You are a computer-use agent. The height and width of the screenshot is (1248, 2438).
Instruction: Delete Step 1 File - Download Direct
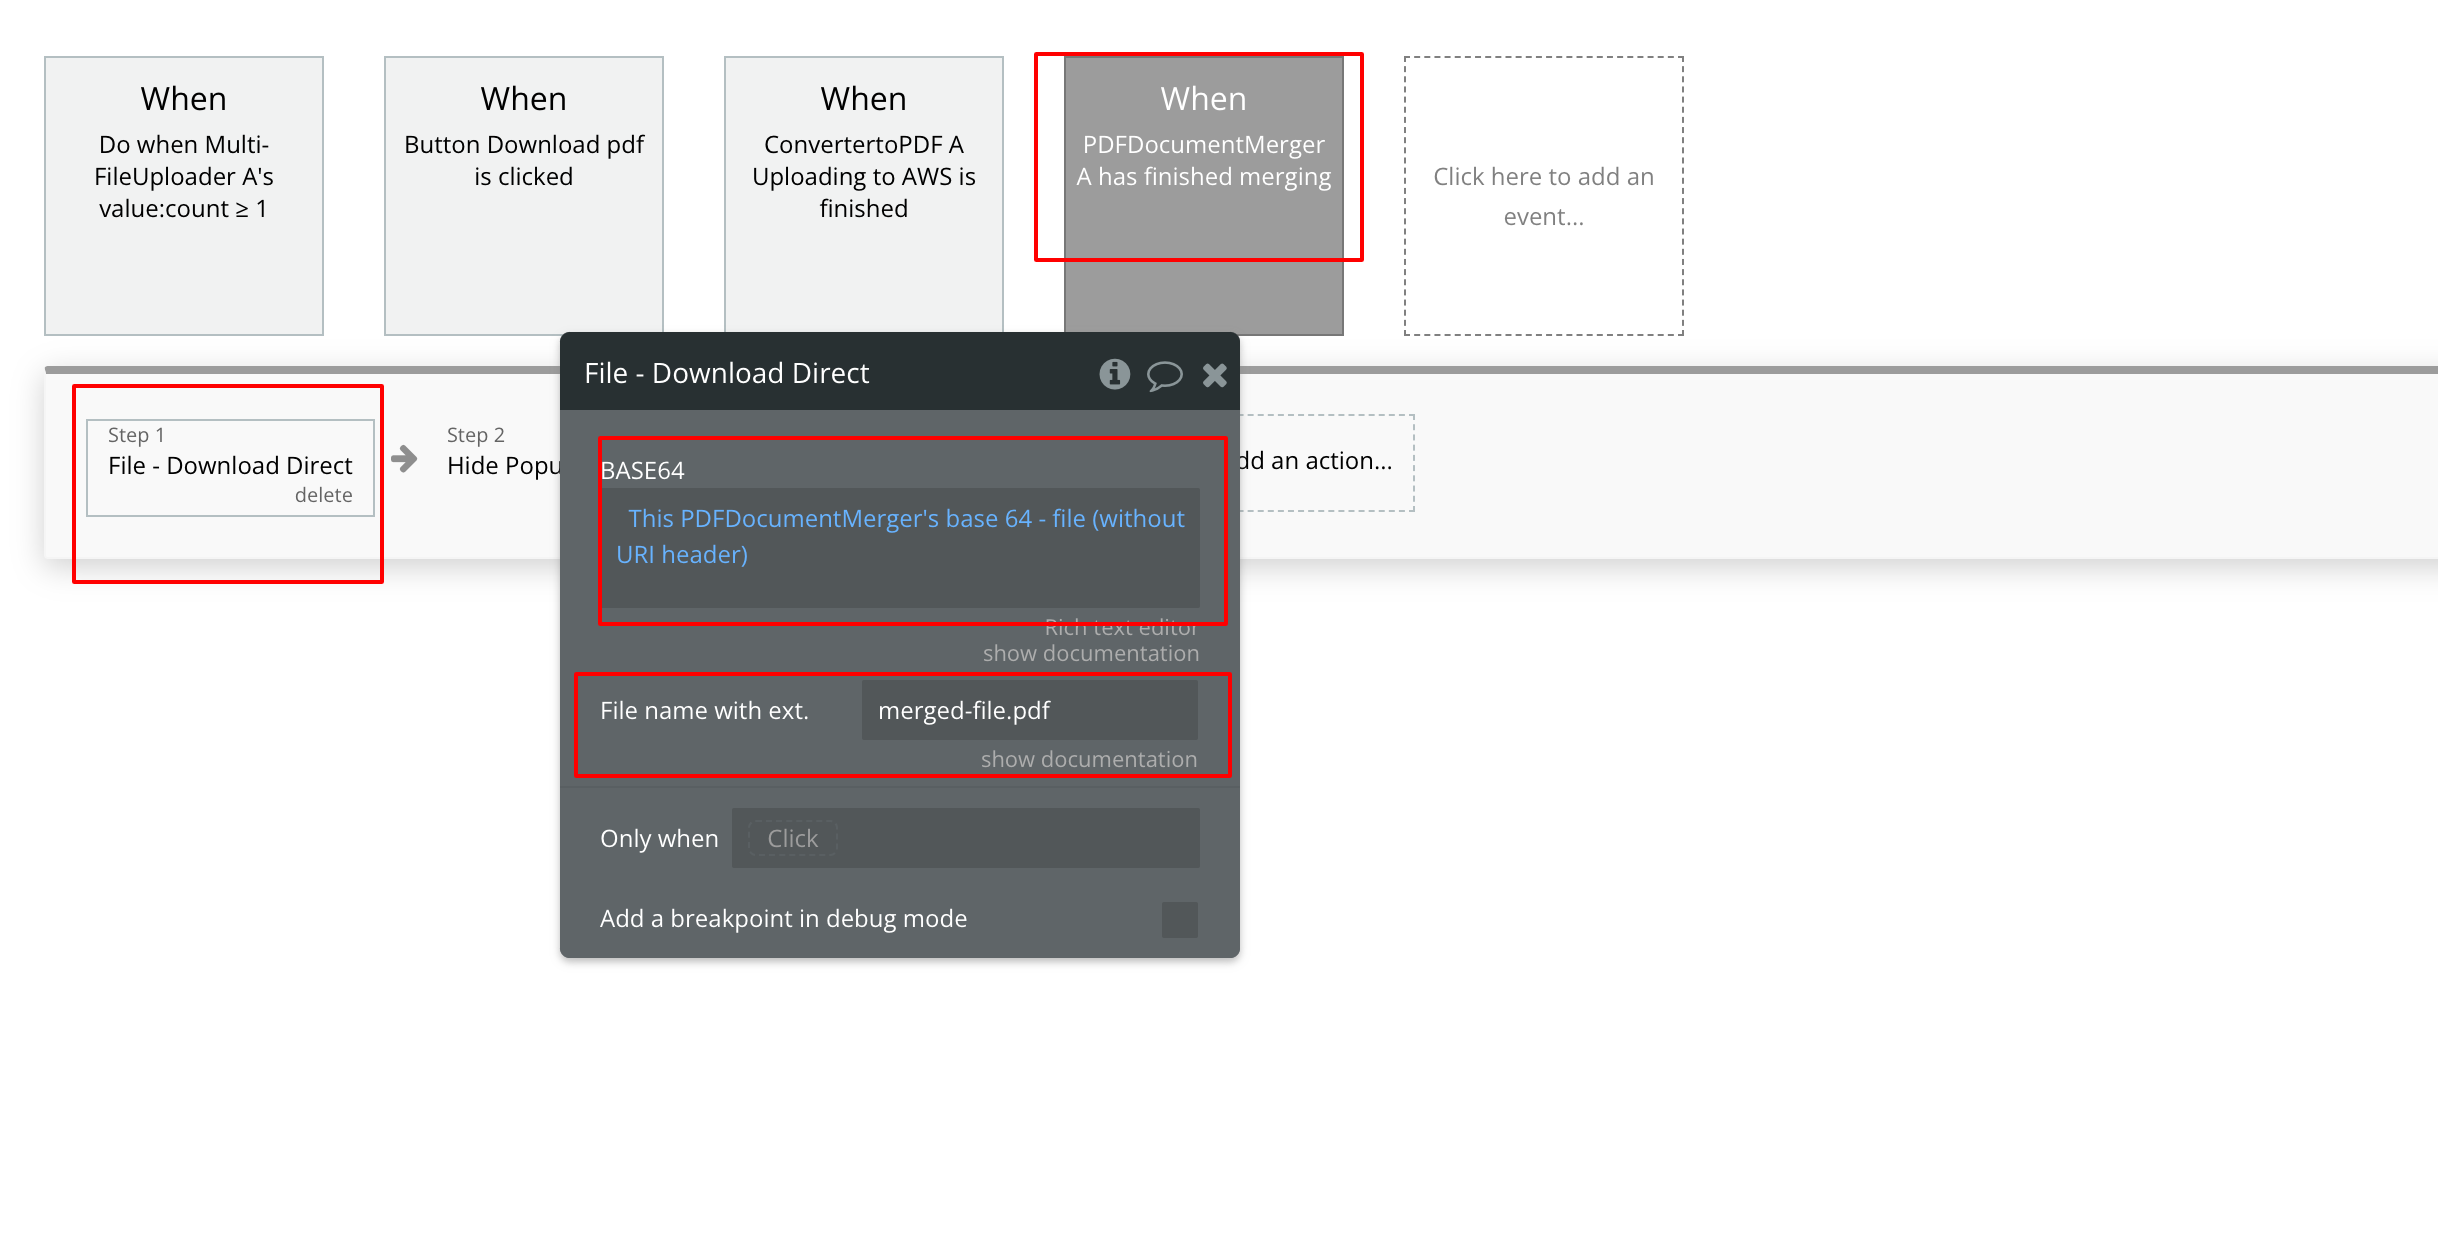tap(323, 495)
